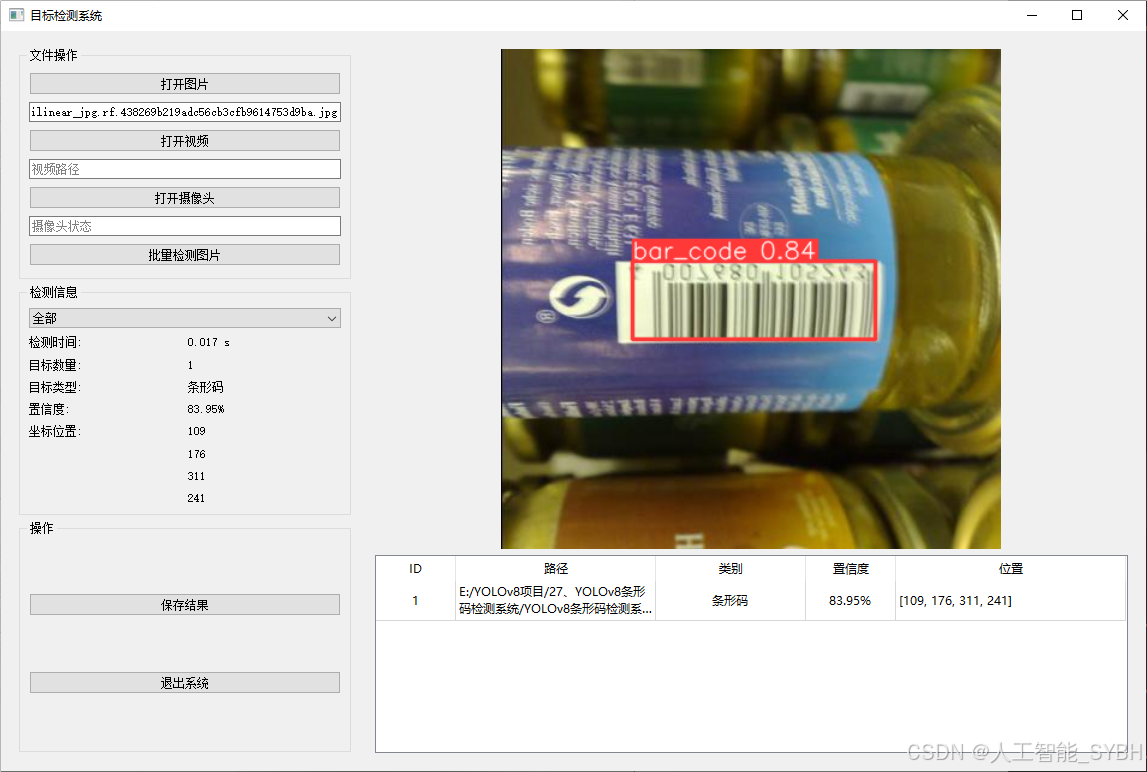Minimize the 目标检测系统 window
The width and height of the screenshot is (1147, 772).
click(1031, 15)
